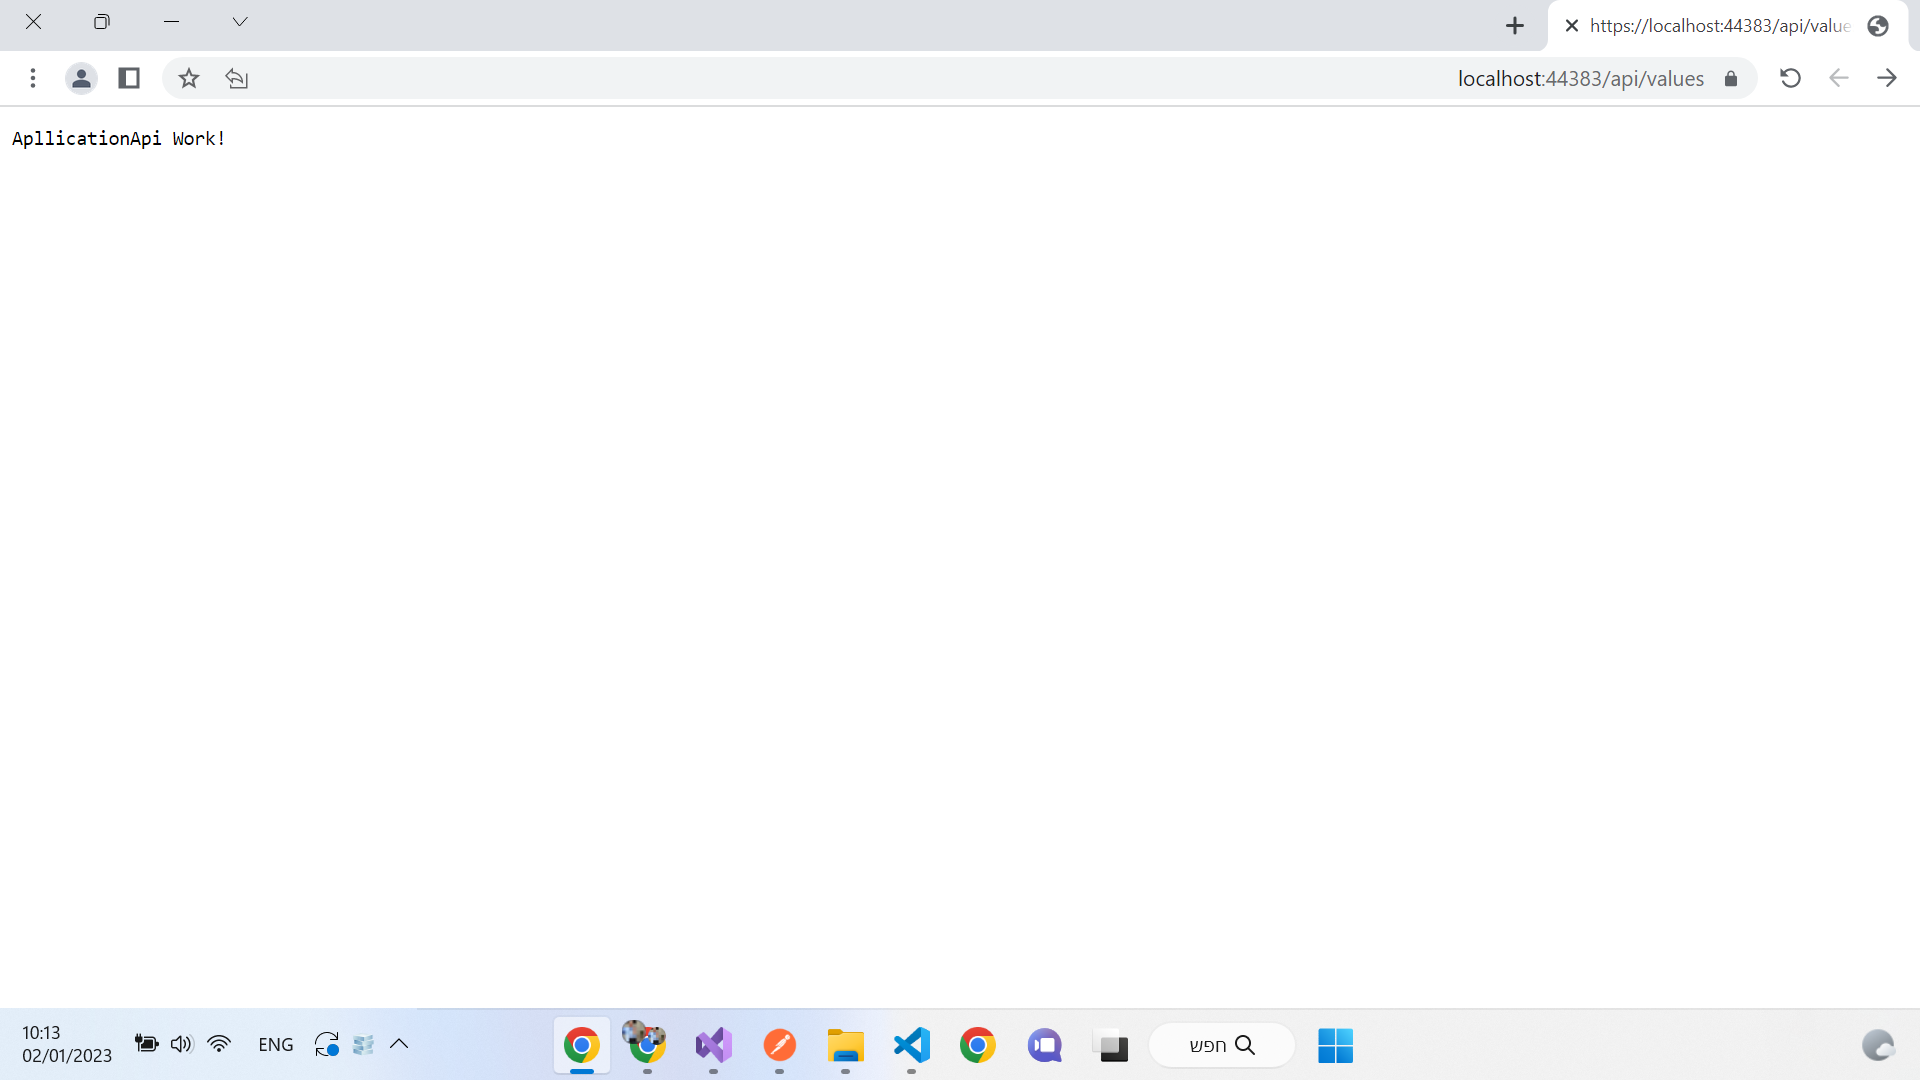The width and height of the screenshot is (1920, 1080).
Task: Open the tab search chevron dropdown
Action: [x=239, y=22]
